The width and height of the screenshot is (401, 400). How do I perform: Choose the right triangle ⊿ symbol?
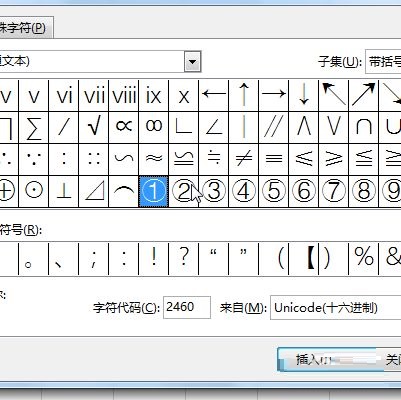94,191
